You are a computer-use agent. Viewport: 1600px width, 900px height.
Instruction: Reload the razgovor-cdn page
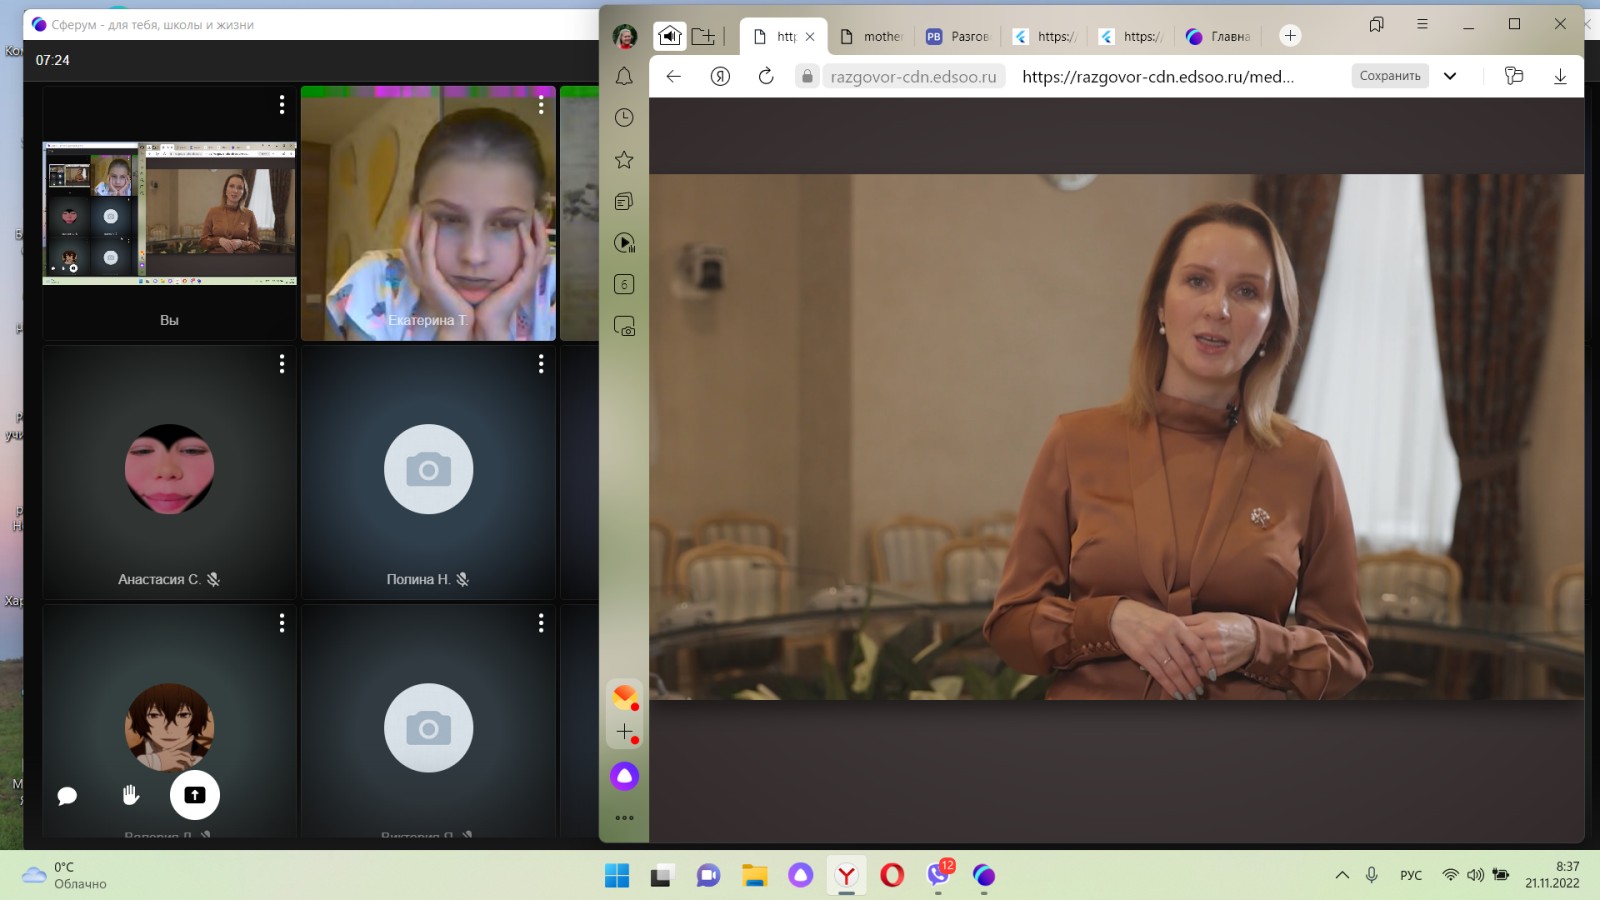point(766,76)
